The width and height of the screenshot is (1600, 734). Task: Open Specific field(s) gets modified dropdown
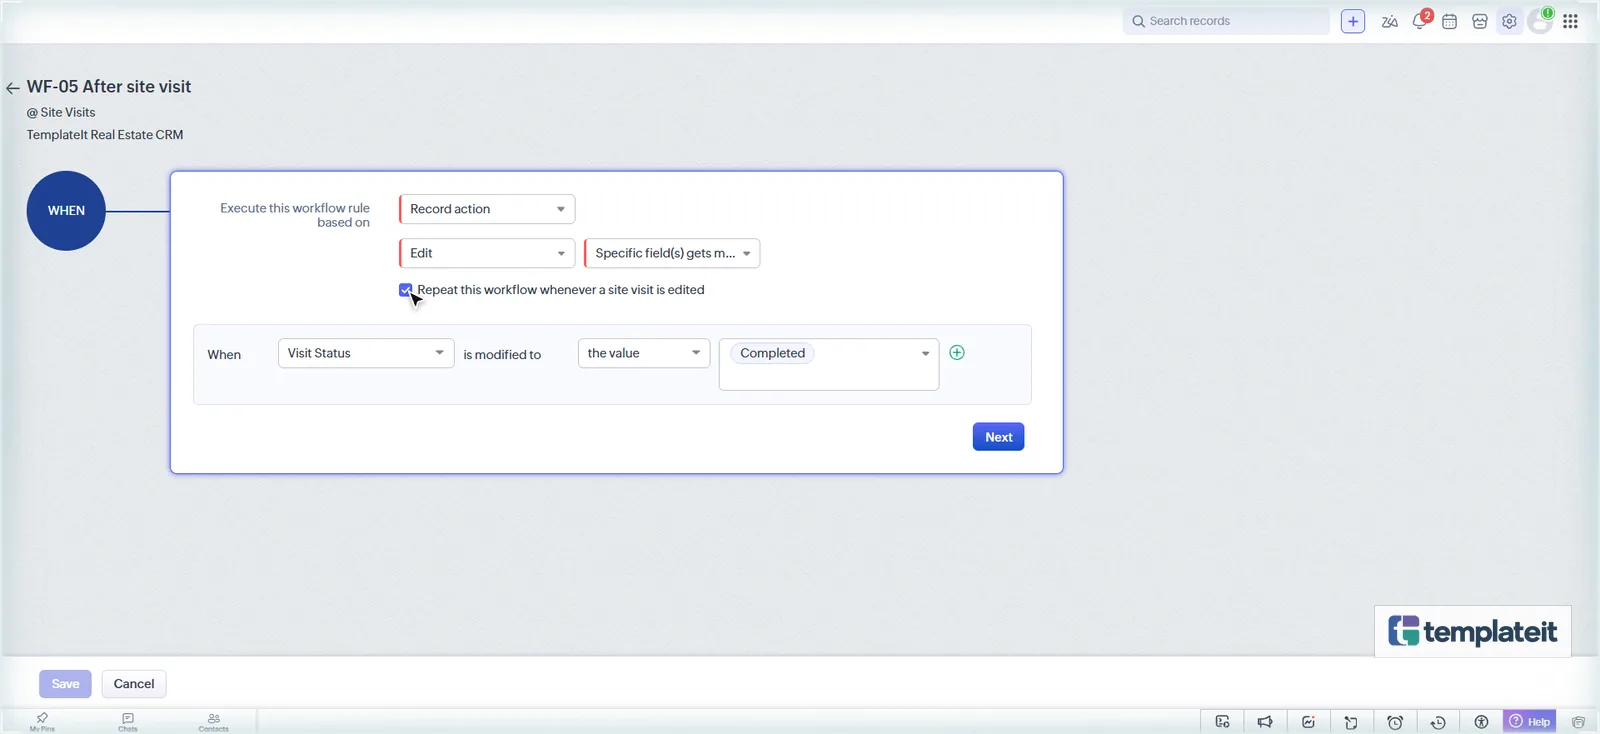[x=672, y=253]
